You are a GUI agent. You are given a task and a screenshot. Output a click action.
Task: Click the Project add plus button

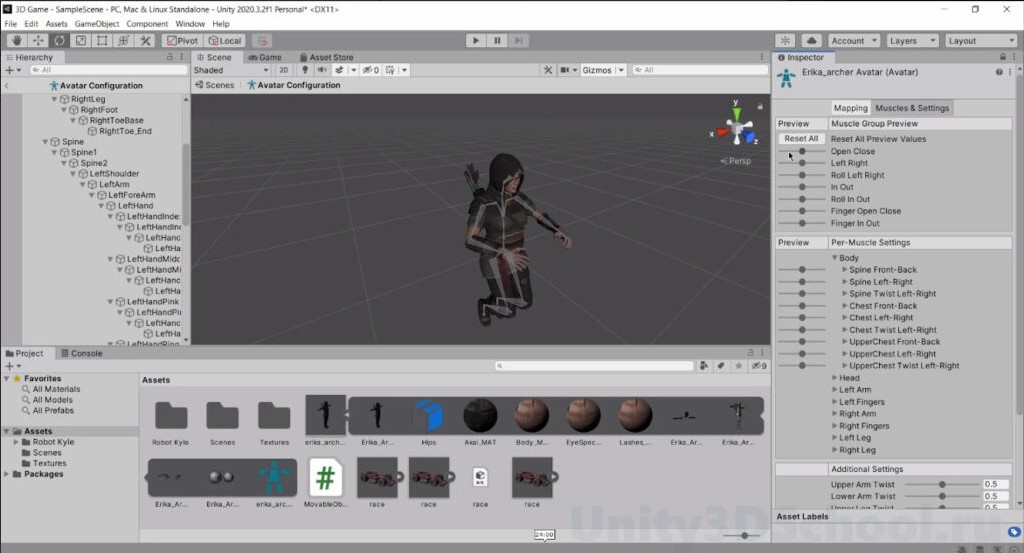9,366
